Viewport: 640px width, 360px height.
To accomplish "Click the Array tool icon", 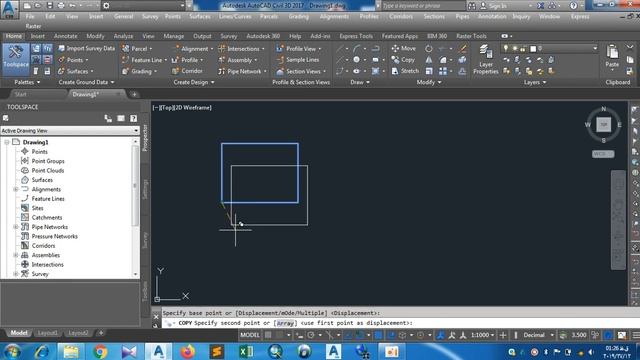I will coord(443,71).
